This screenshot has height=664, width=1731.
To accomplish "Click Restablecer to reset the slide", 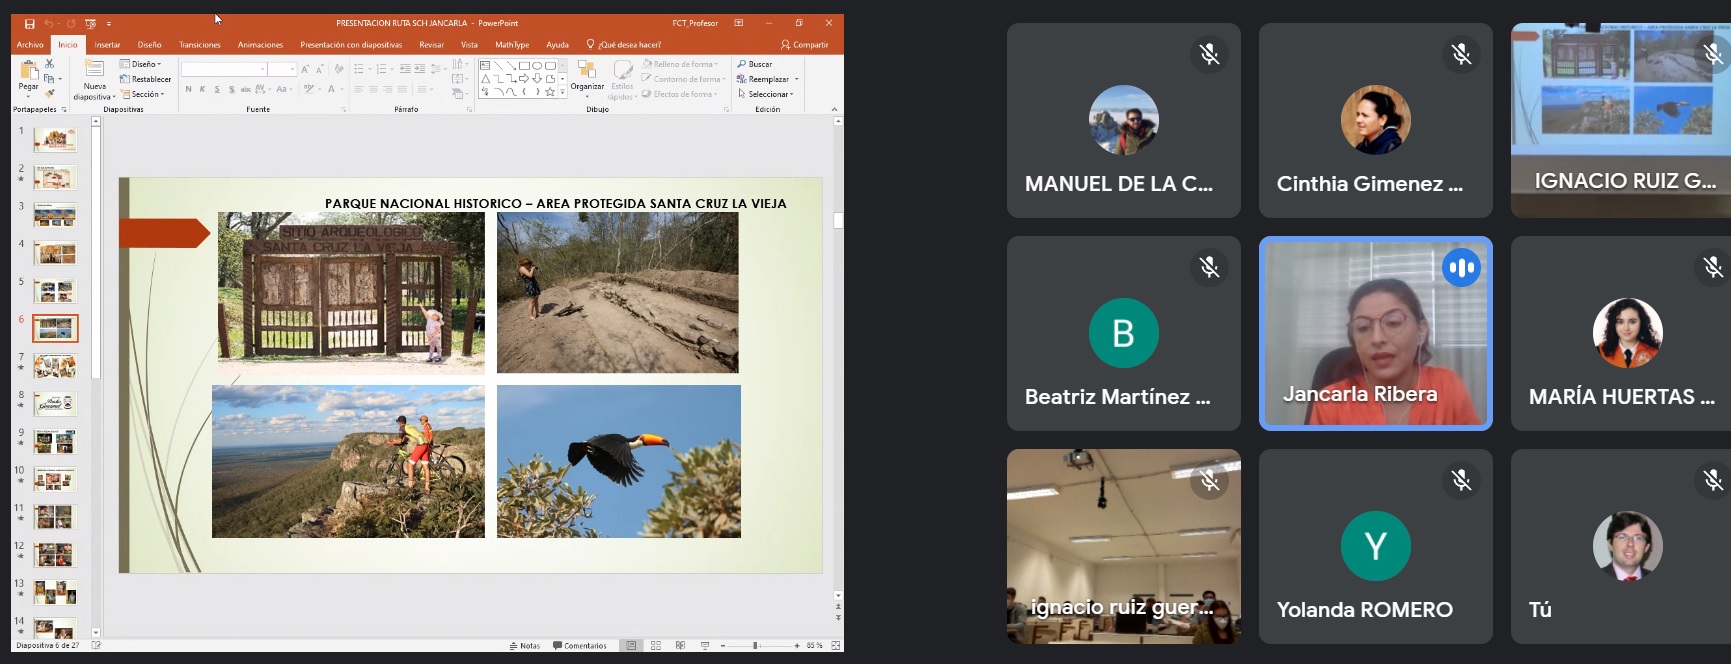I will [146, 79].
